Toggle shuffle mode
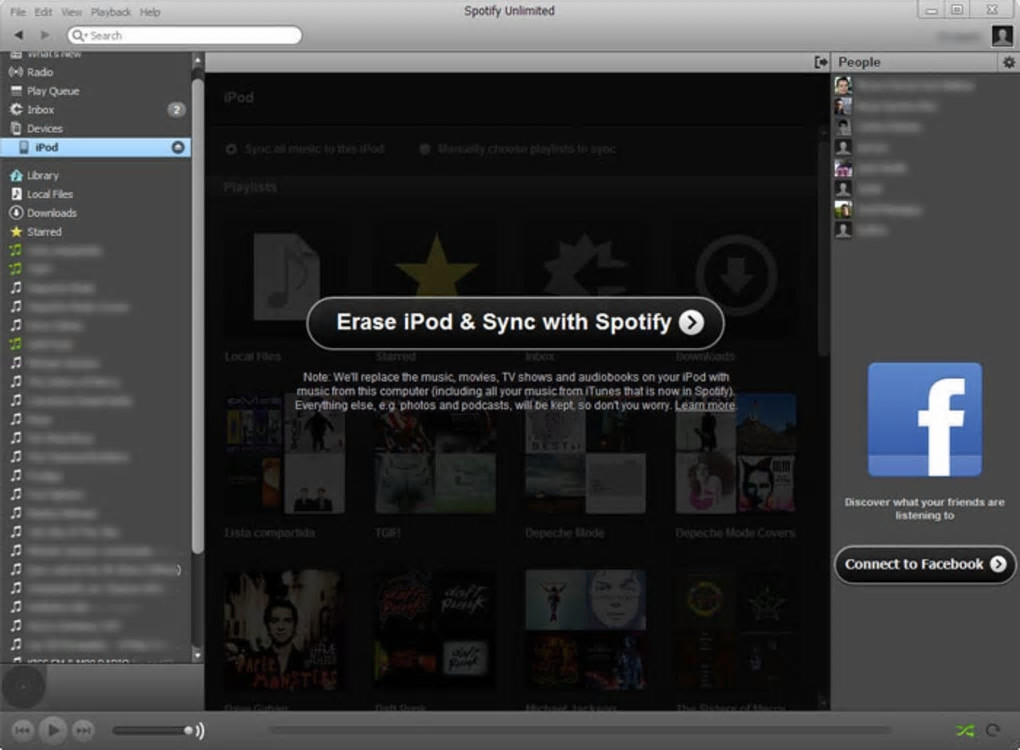 click(x=965, y=730)
